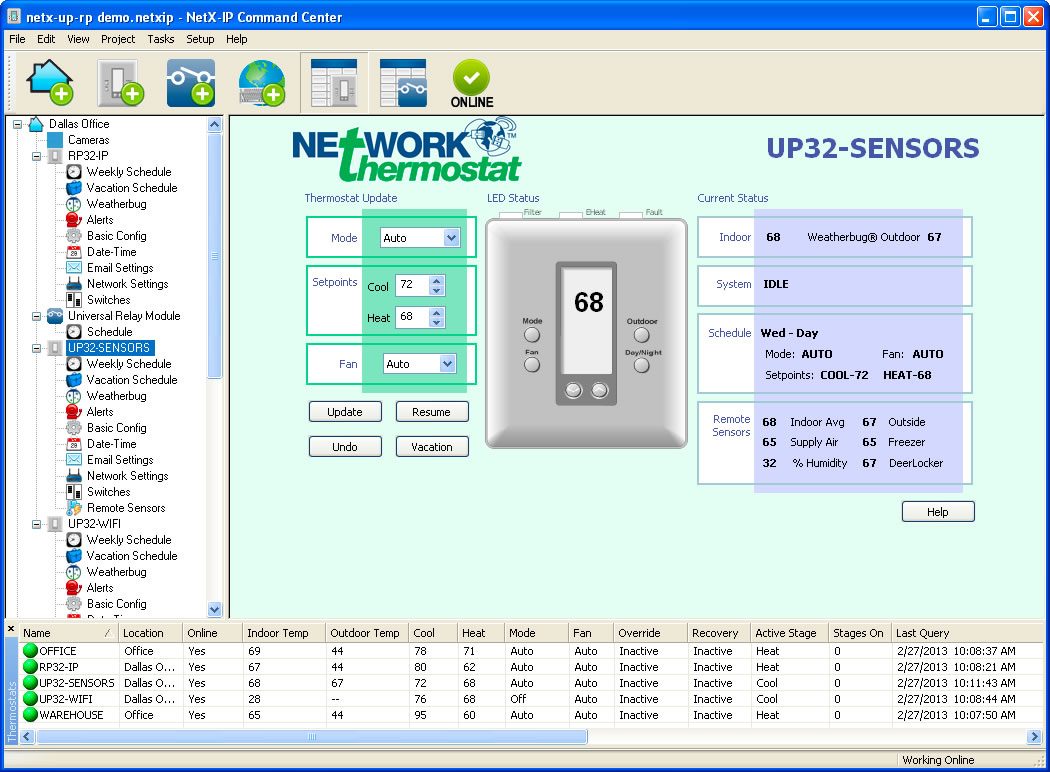The height and width of the screenshot is (772, 1050).
Task: Click the green status dot for WAREHOUSE
Action: [30, 714]
